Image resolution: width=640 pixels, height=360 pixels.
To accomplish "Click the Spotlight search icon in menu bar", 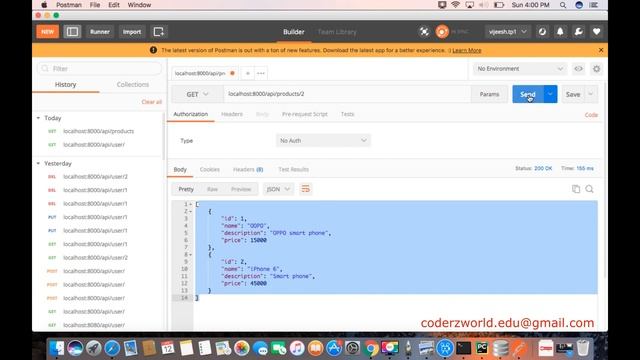I will 563,5.
